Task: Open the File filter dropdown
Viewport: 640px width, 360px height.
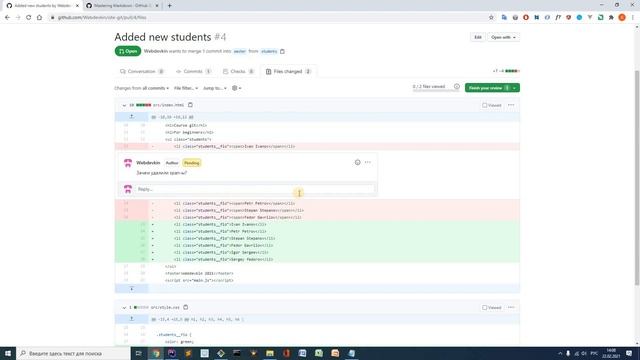Action: [186, 88]
